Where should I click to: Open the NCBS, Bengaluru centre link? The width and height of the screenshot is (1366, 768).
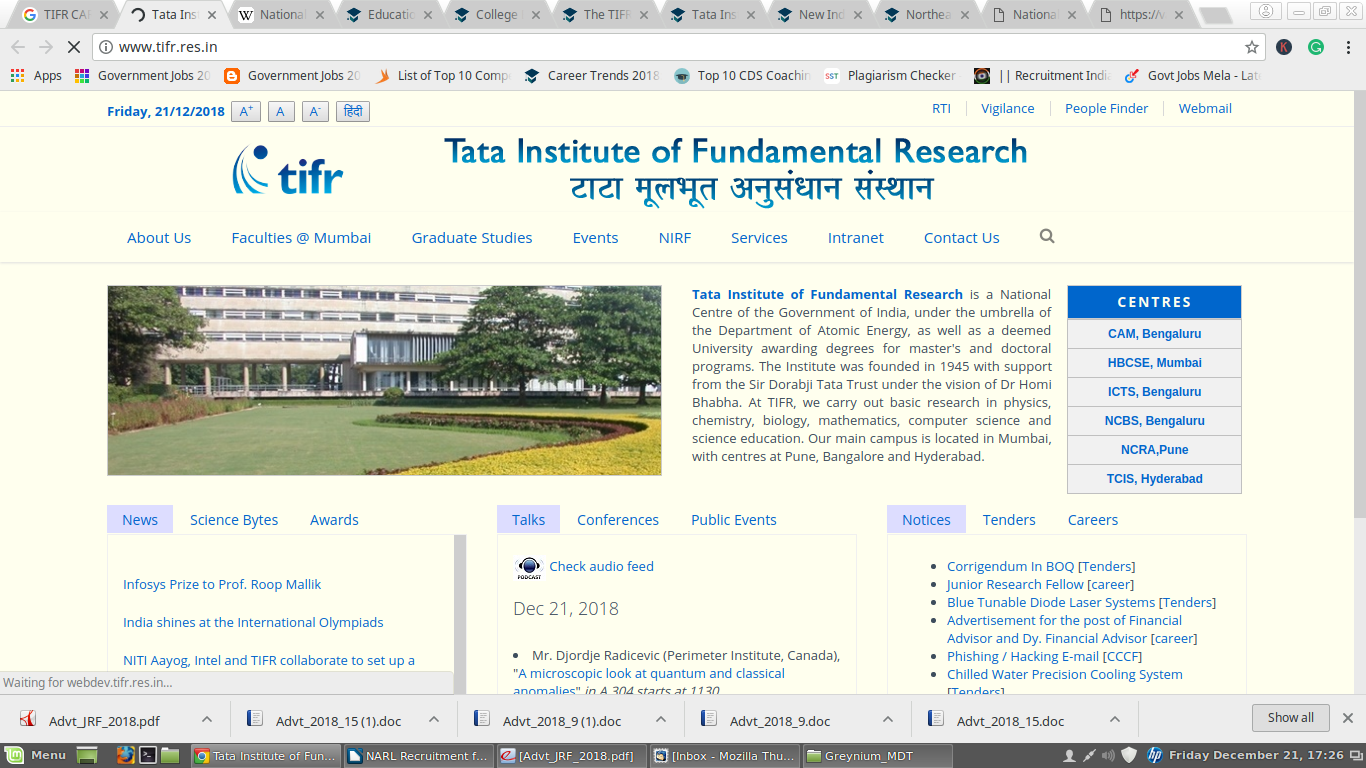click(1154, 421)
